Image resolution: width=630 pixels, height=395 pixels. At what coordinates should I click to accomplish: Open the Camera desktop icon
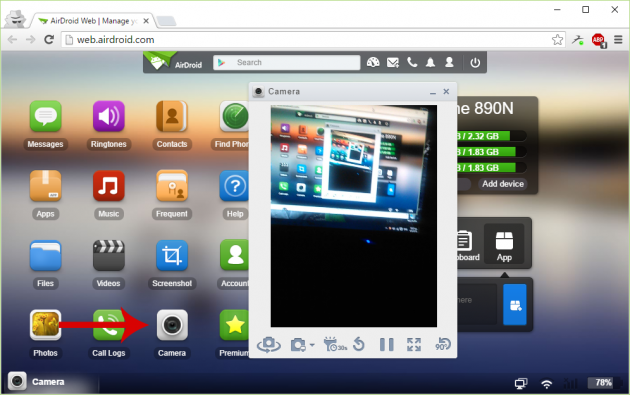pos(172,325)
